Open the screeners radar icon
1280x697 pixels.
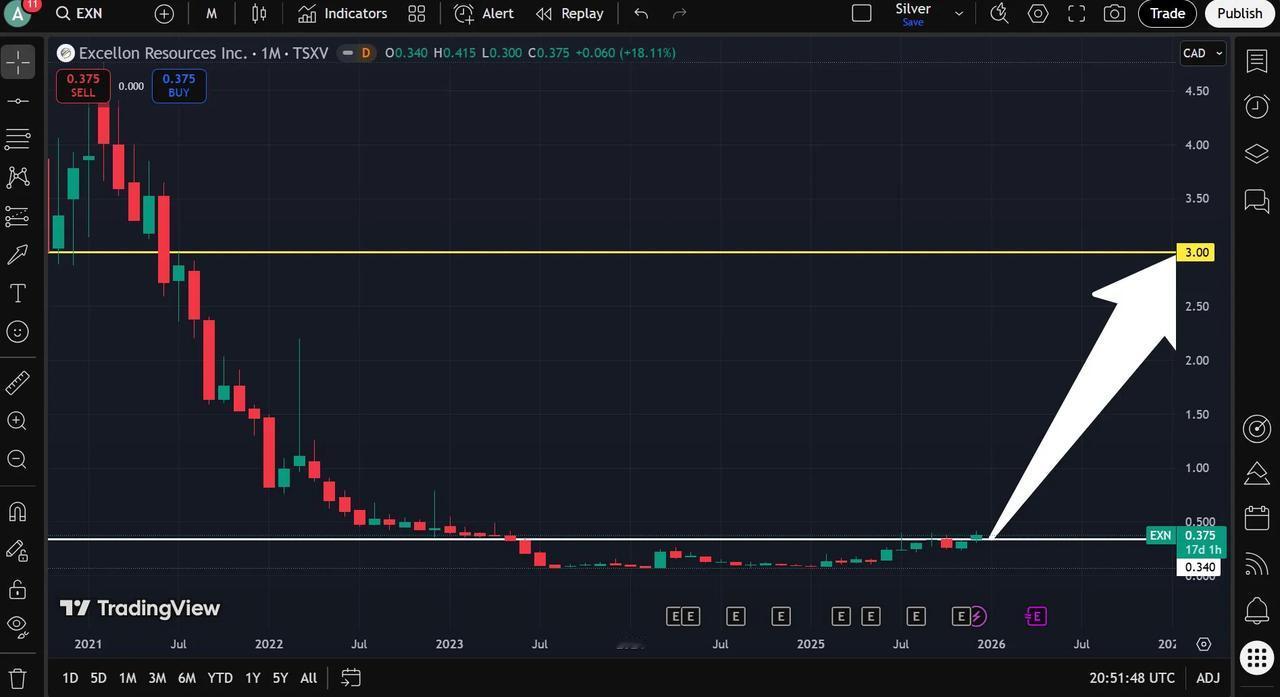click(x=1257, y=429)
